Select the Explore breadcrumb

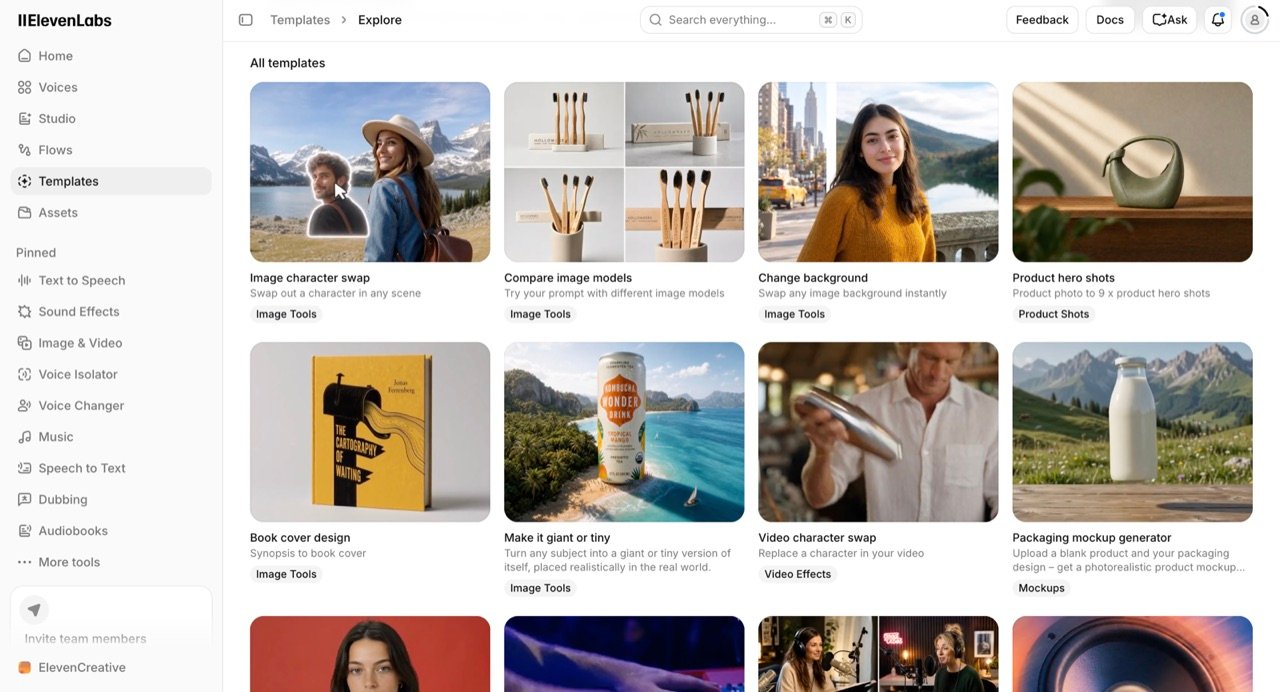(x=380, y=20)
